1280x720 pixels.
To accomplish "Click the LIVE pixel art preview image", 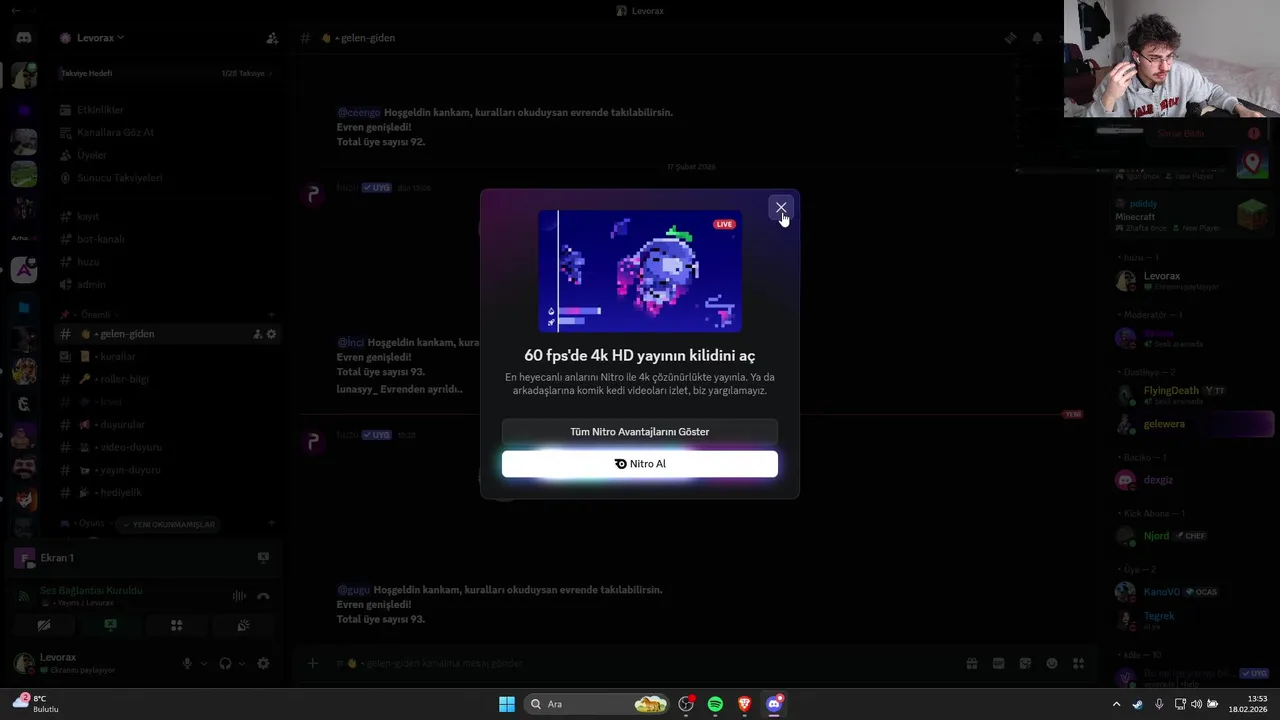I will pyautogui.click(x=640, y=271).
